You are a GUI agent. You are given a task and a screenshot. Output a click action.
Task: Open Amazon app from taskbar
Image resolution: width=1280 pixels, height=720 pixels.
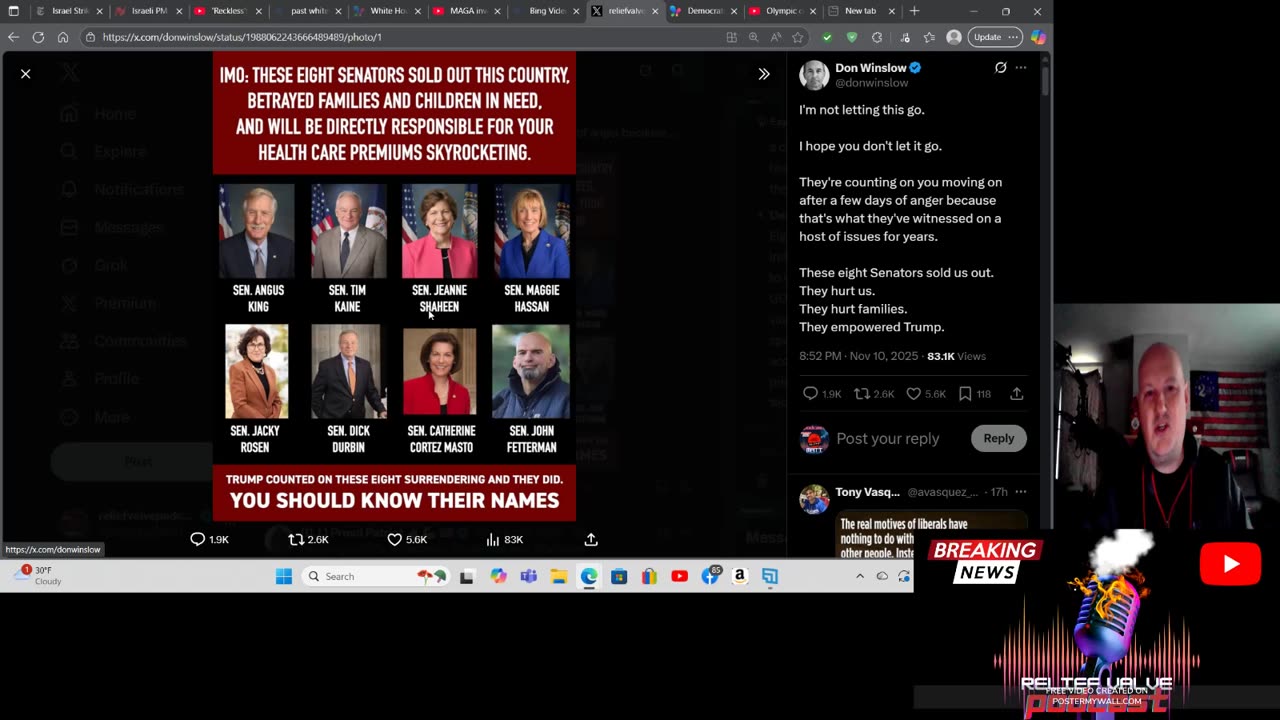coord(740,576)
